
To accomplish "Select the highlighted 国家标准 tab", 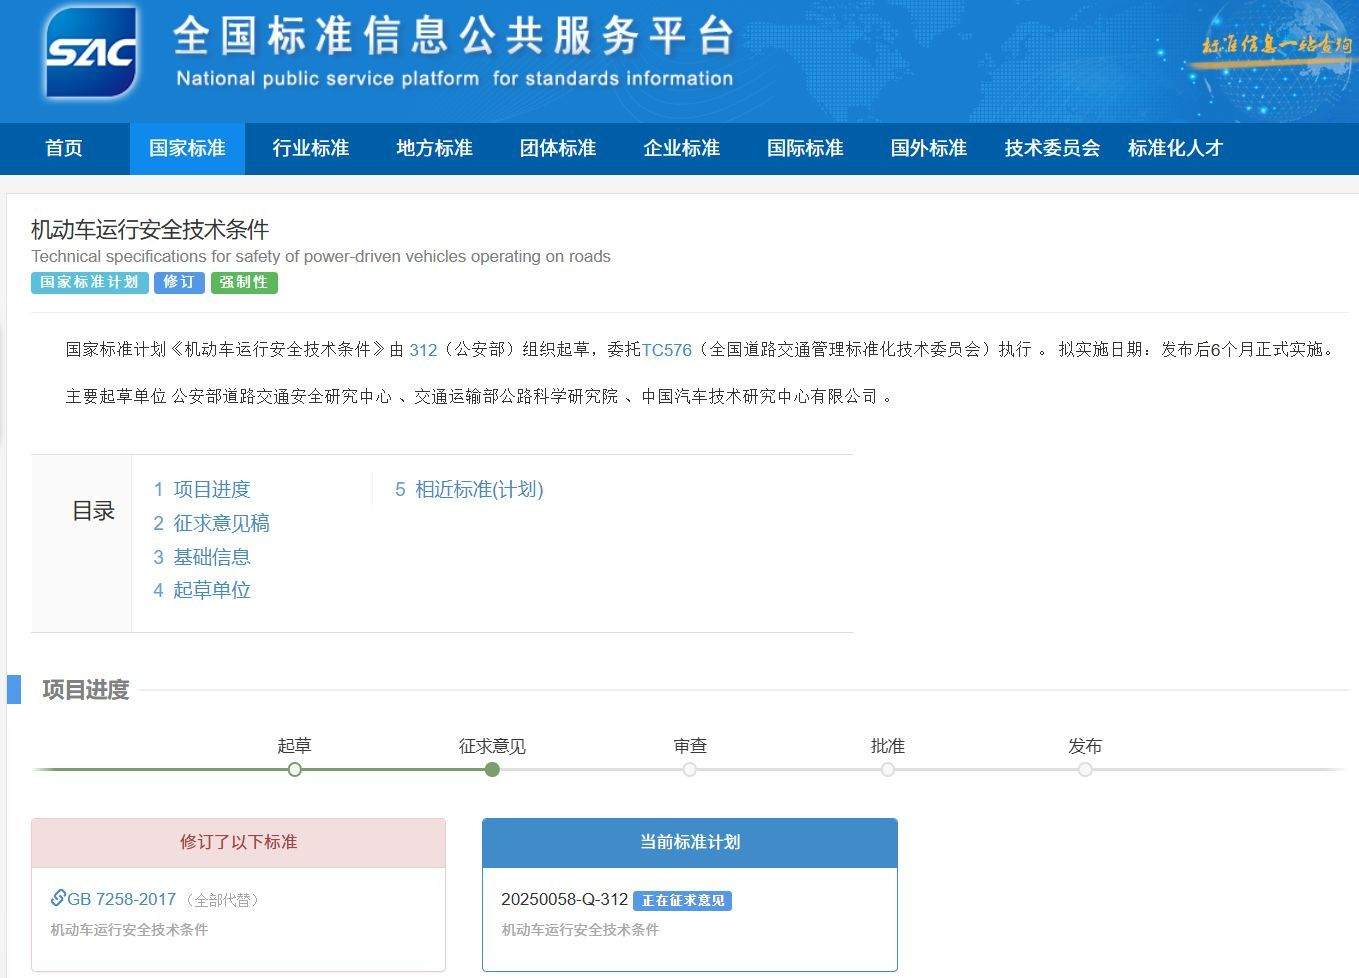I will [186, 148].
